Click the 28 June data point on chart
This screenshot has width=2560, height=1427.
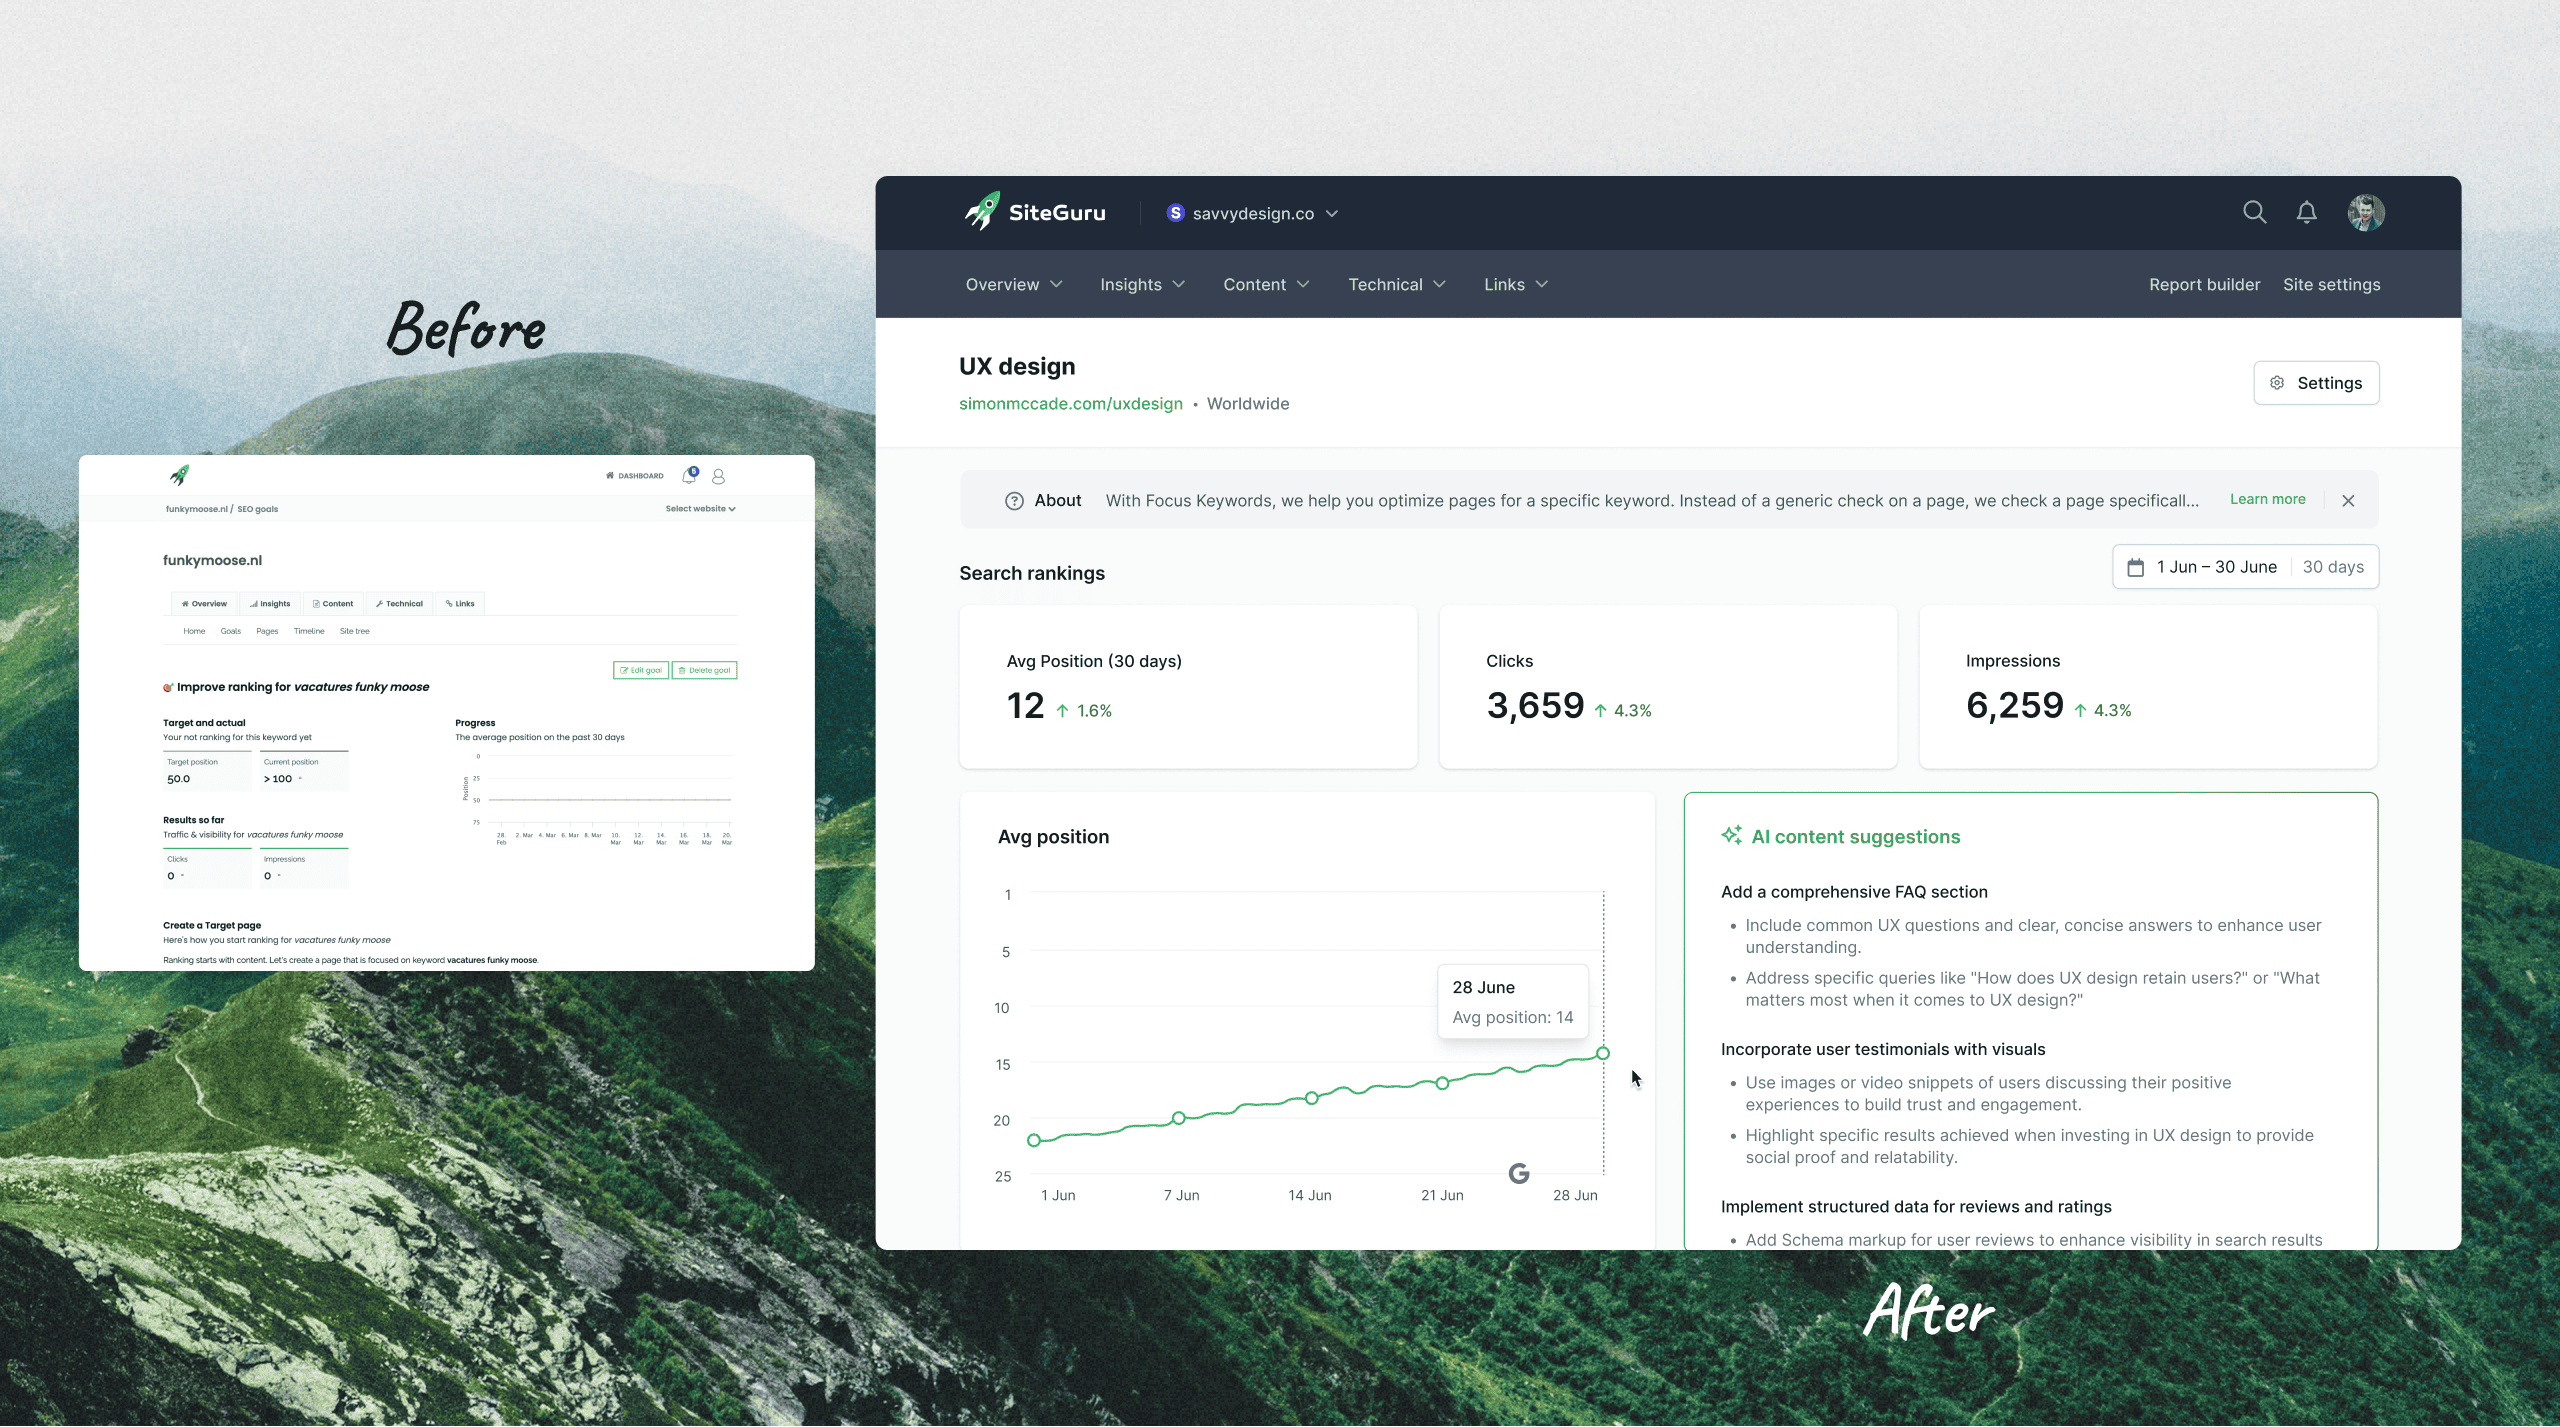1602,1053
